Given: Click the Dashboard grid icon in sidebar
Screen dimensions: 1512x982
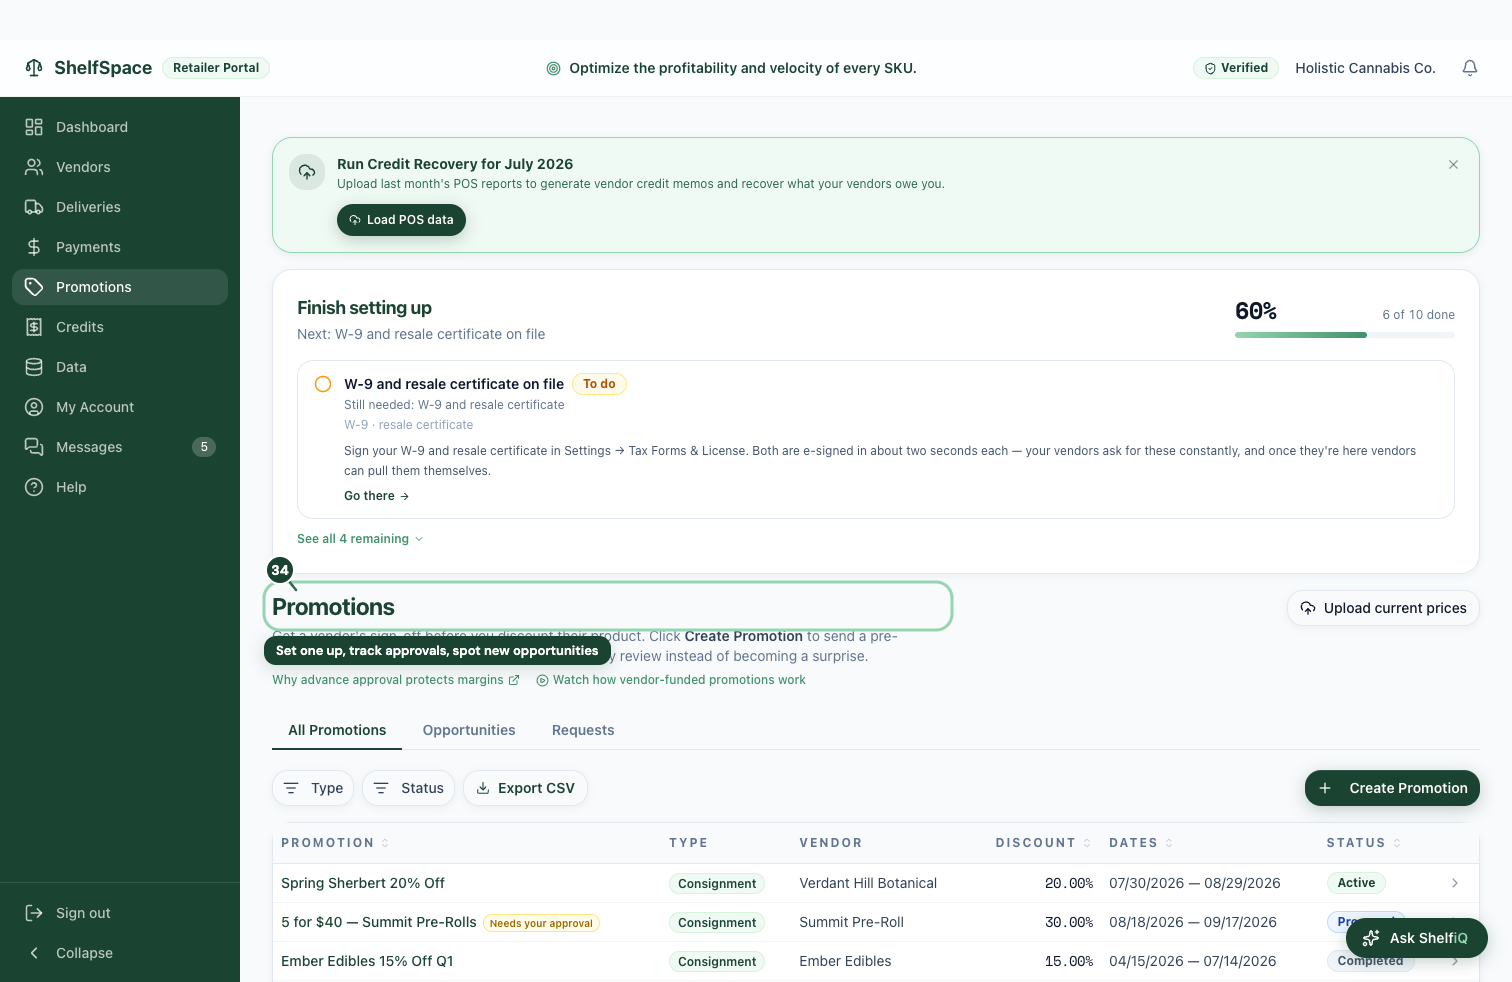Looking at the screenshot, I should (34, 127).
